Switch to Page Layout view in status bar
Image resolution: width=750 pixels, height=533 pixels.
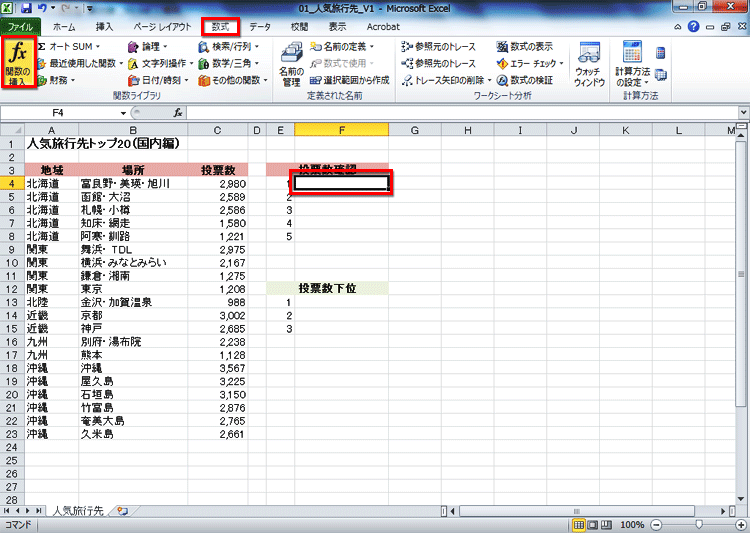tap(593, 525)
